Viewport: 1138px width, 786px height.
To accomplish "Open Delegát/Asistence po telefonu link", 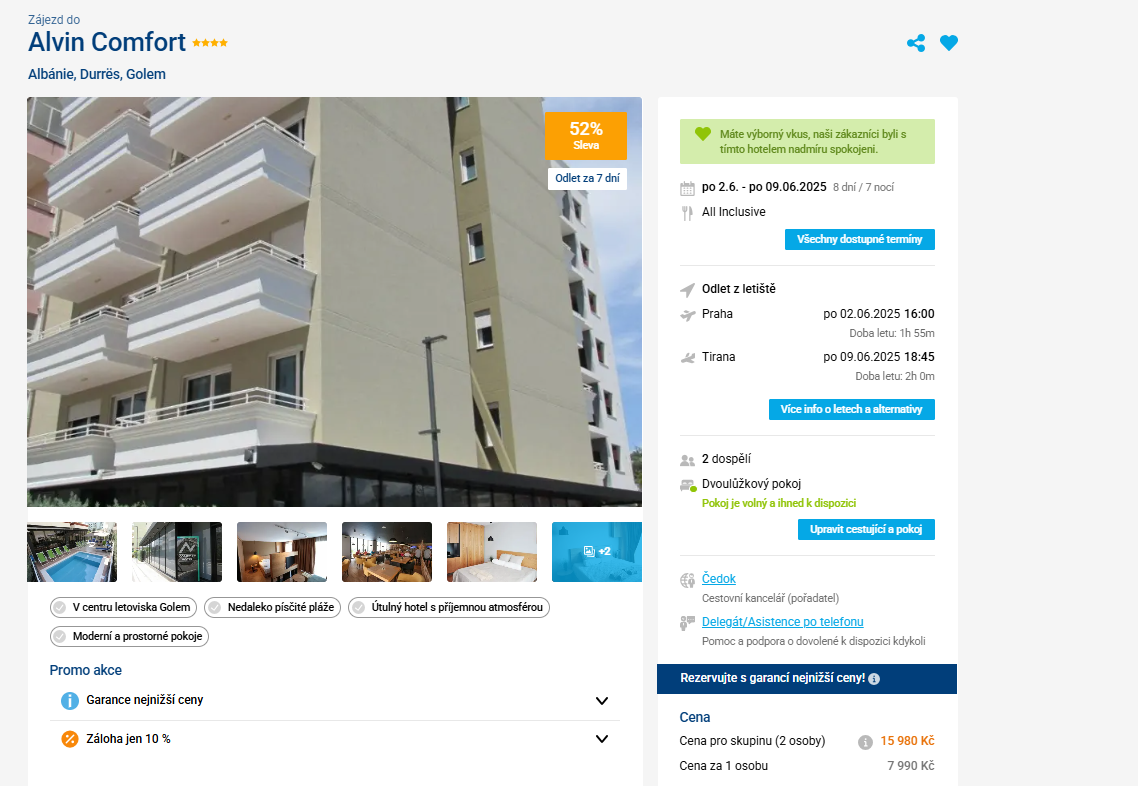I will point(782,621).
